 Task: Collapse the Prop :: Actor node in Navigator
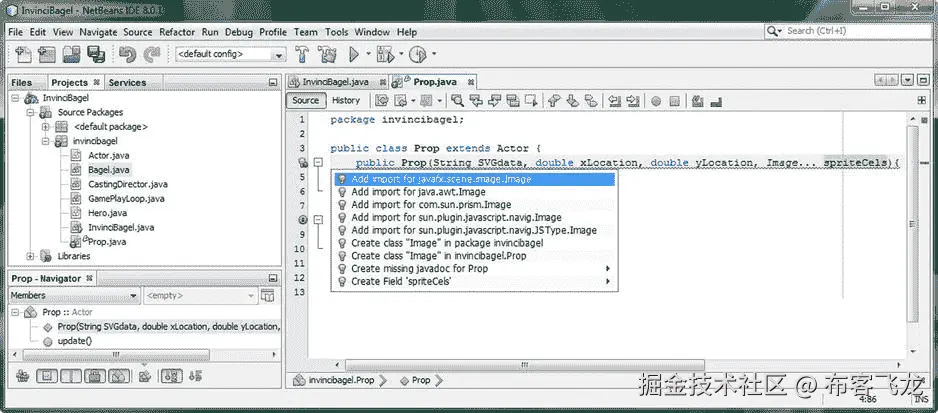(15, 312)
